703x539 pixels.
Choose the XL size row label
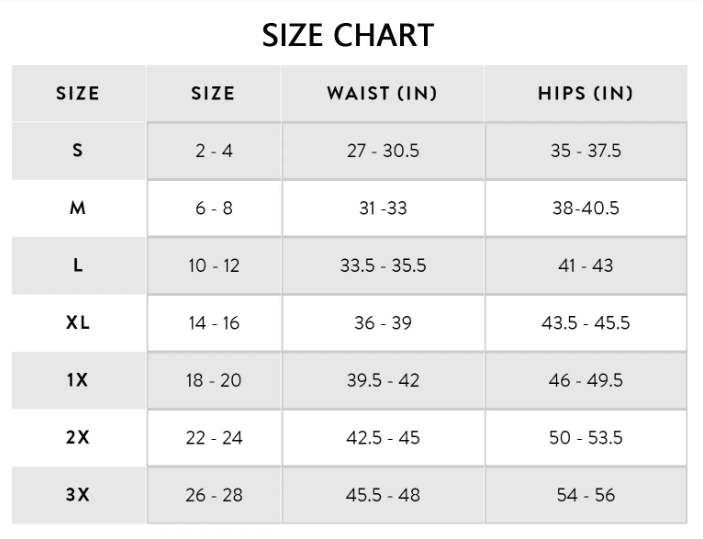78,323
